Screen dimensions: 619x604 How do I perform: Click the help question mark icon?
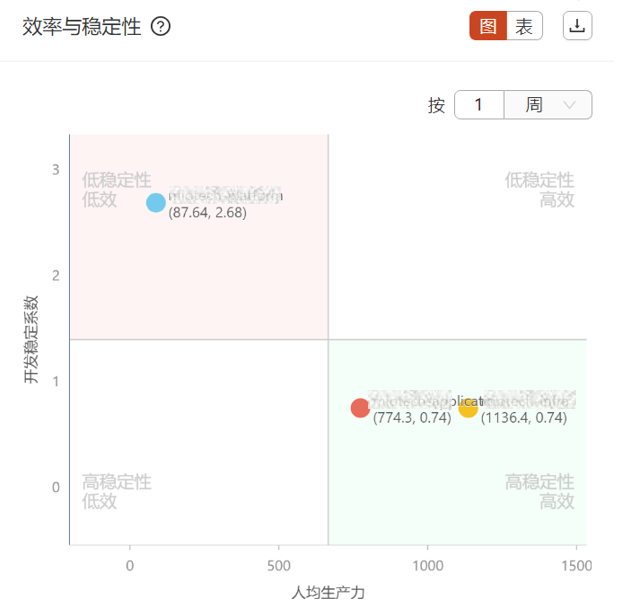tap(162, 27)
